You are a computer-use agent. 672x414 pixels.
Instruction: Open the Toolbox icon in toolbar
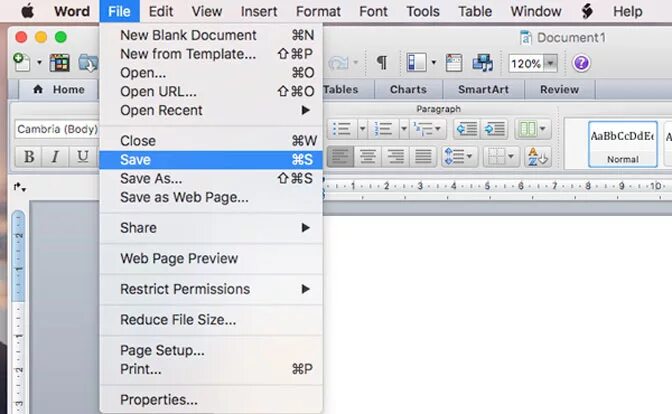coord(453,63)
